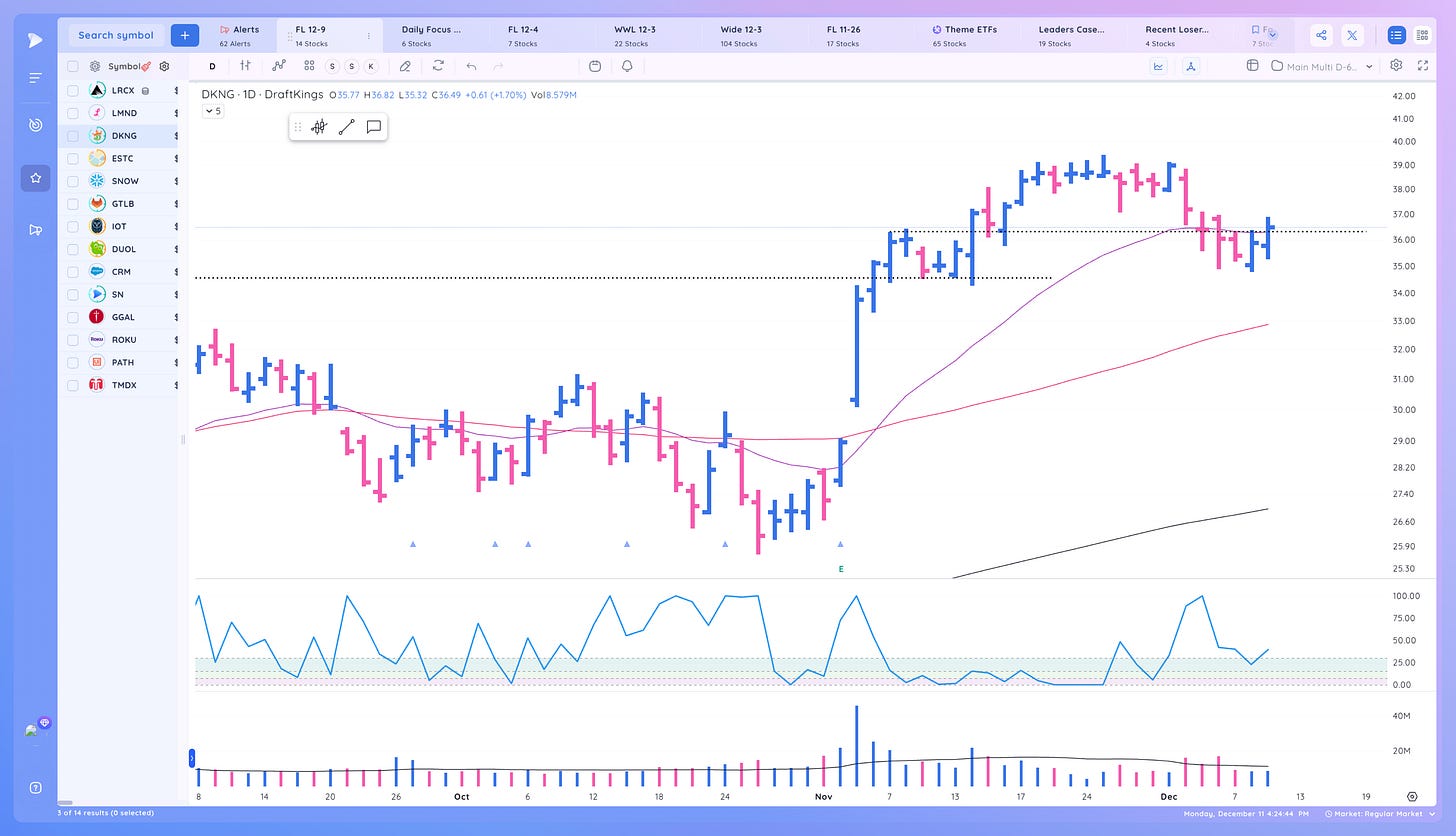Select the candlestick tool in floating toolbar

click(319, 127)
